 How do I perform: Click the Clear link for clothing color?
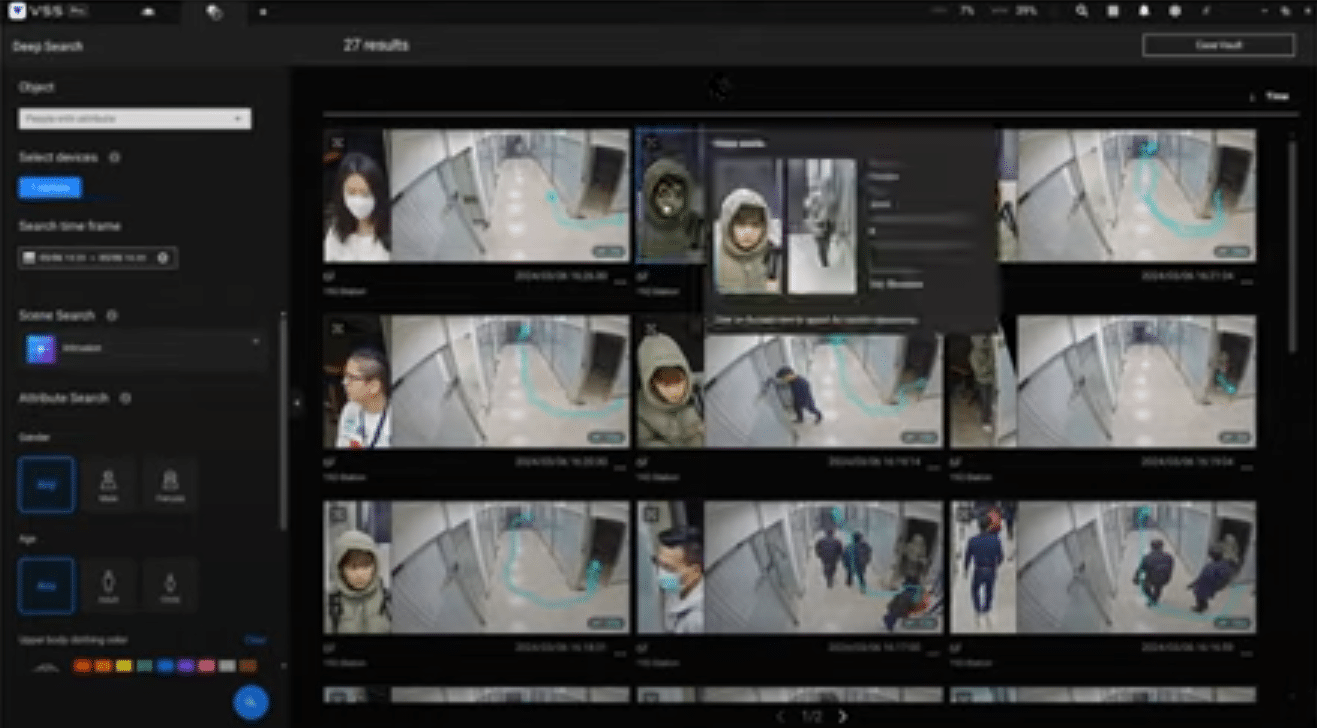[255, 640]
